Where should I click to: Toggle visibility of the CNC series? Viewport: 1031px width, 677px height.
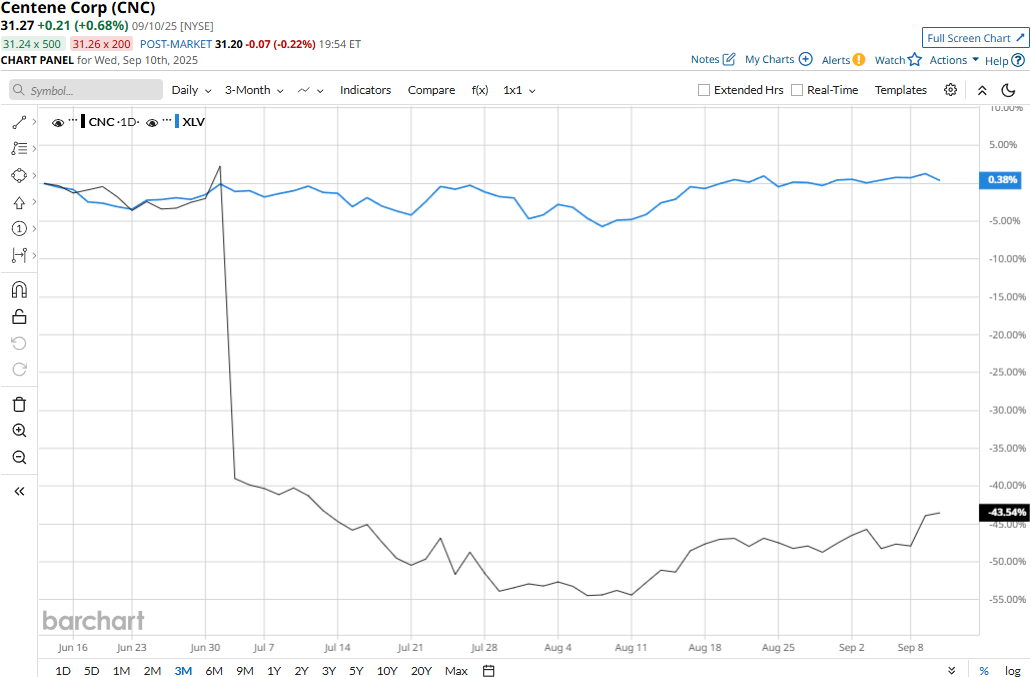[x=58, y=122]
